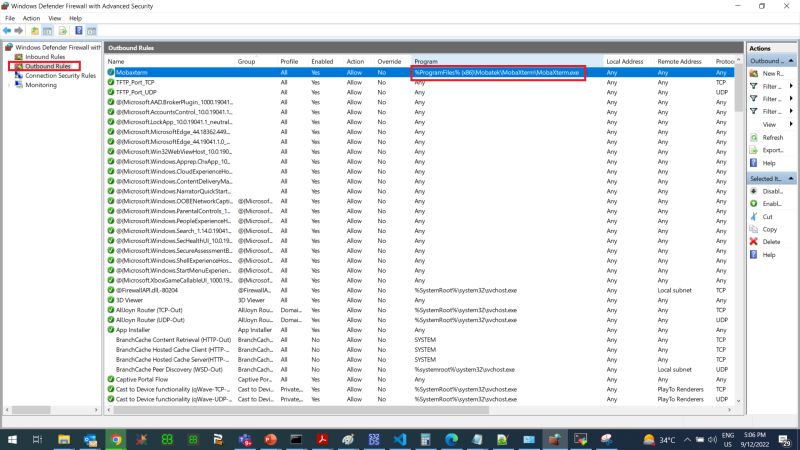Click the Up One Level toolbar icon

pyautogui.click(x=35, y=31)
